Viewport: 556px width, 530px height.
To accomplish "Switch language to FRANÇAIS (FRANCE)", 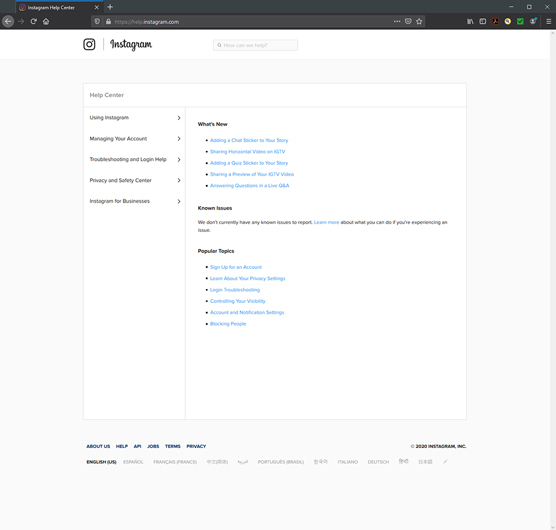I will [x=175, y=462].
